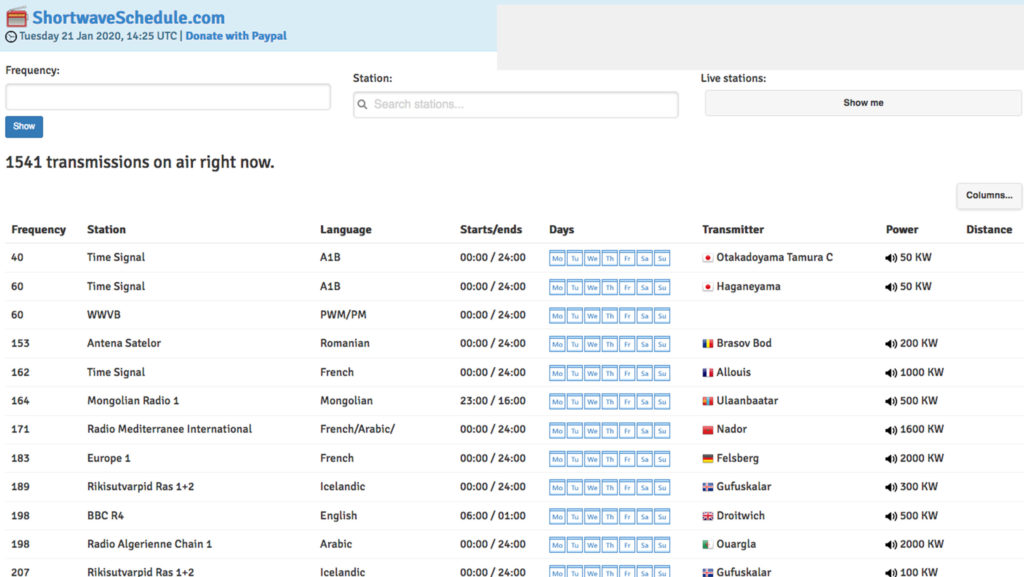Click Iceland flag beside Gufuskalar 189 row
This screenshot has height=577, width=1024.
(x=707, y=487)
